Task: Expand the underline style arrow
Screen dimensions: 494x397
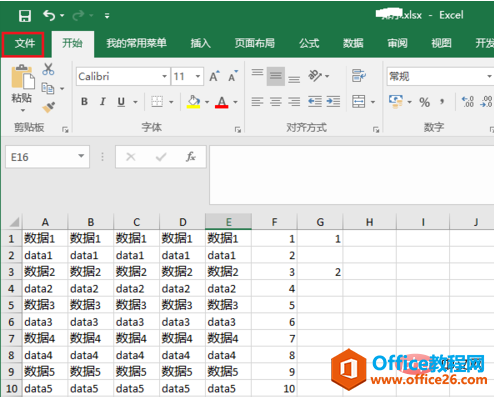Action: 135,102
